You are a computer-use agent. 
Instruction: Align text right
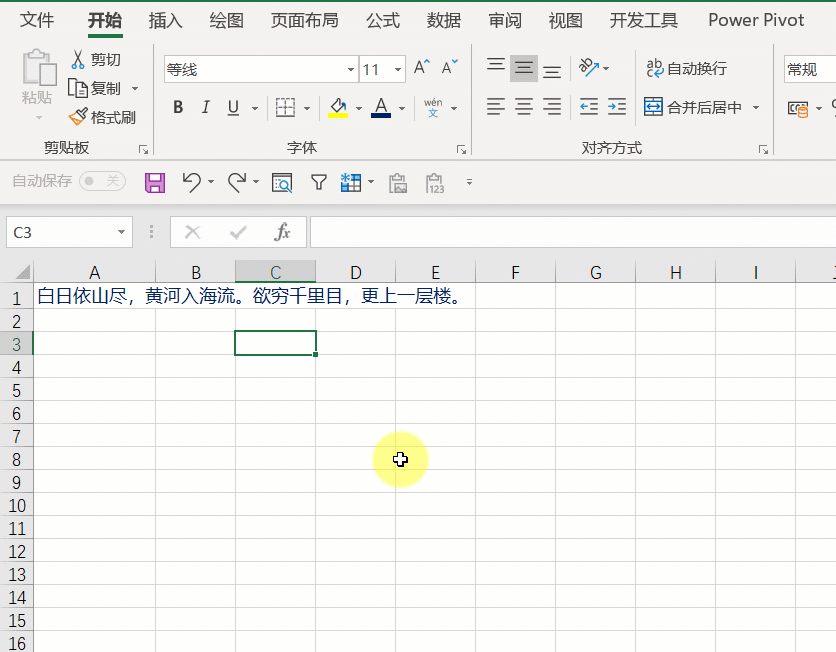[552, 107]
